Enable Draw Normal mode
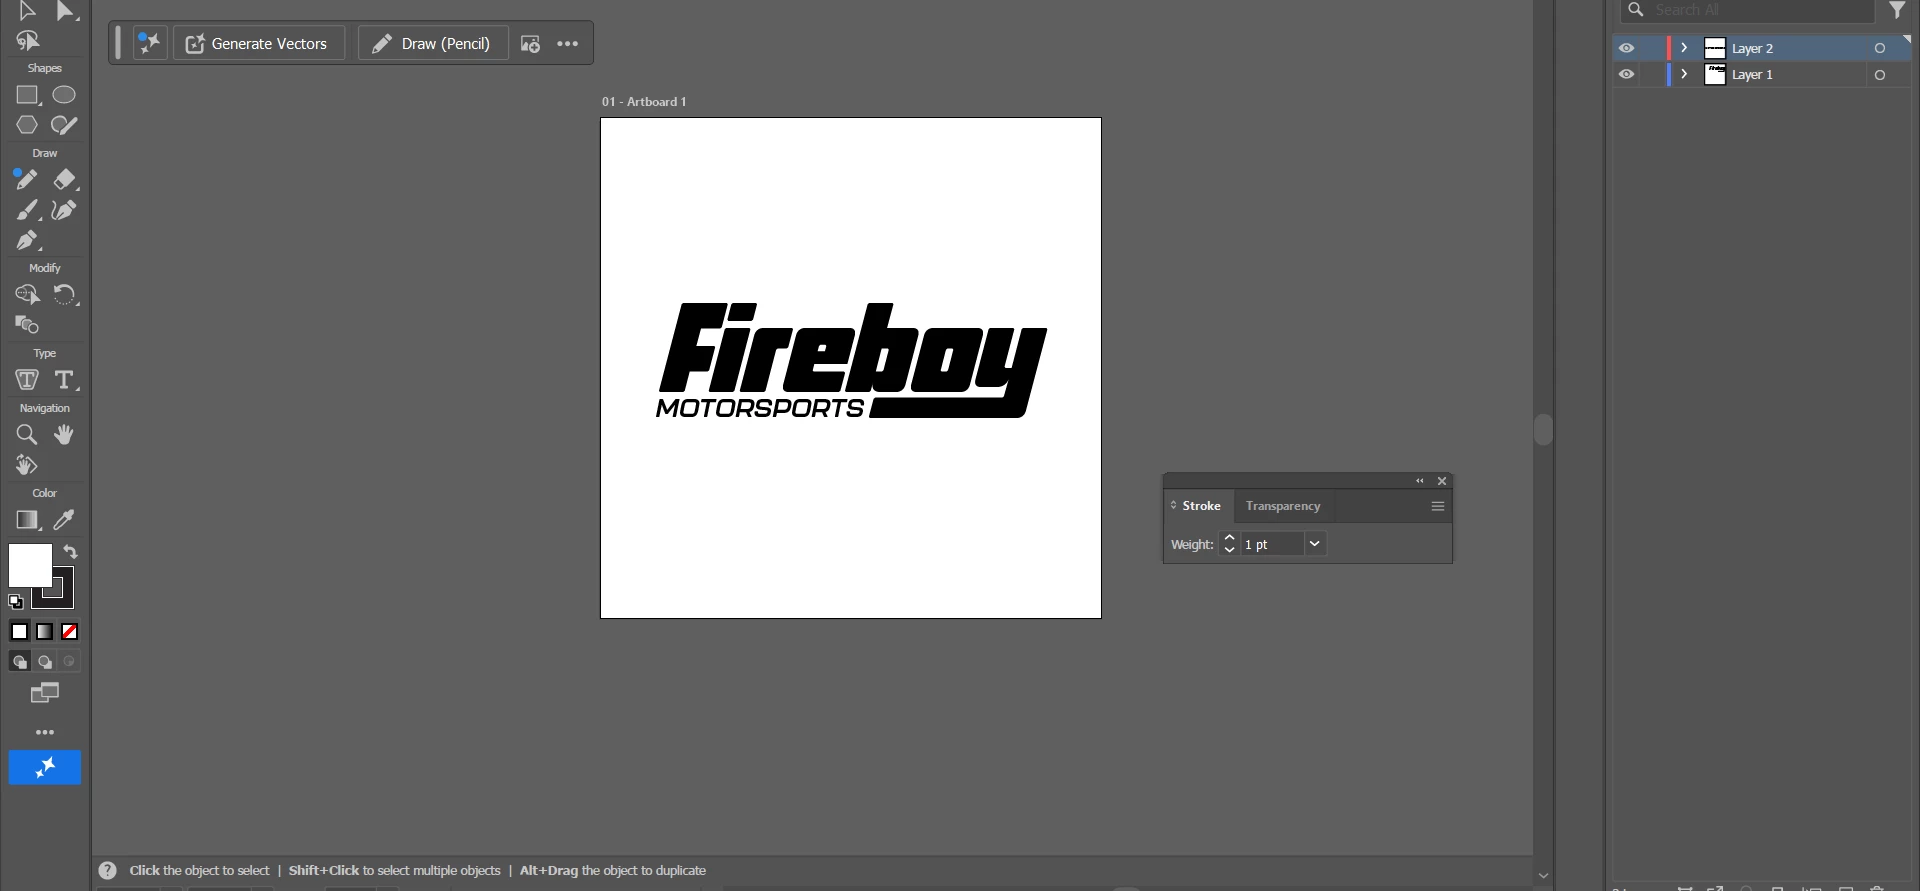Viewport: 1920px width, 891px height. point(19,662)
